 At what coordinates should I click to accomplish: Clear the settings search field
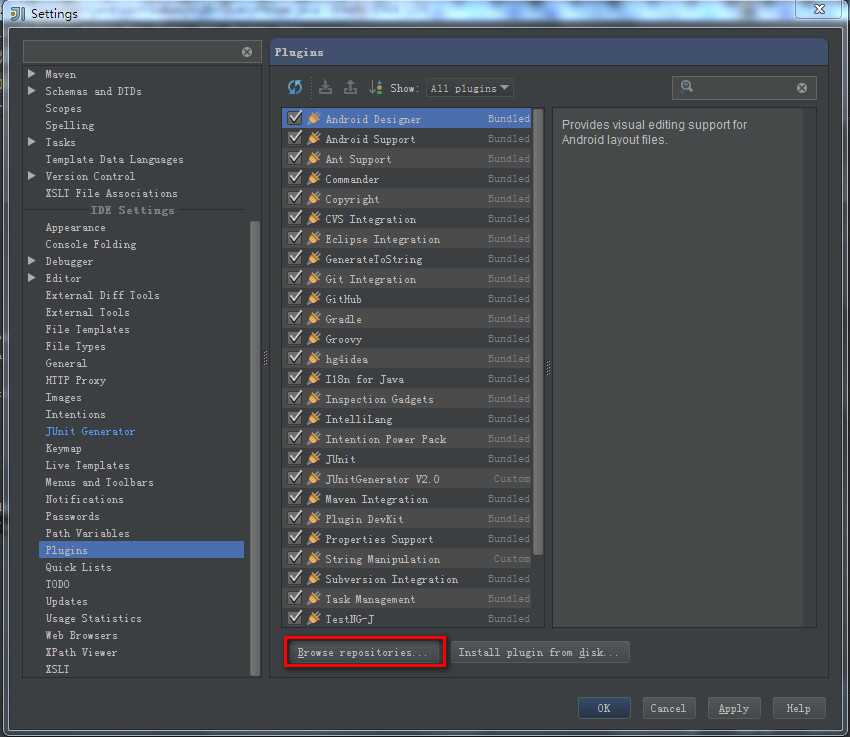pyautogui.click(x=247, y=52)
